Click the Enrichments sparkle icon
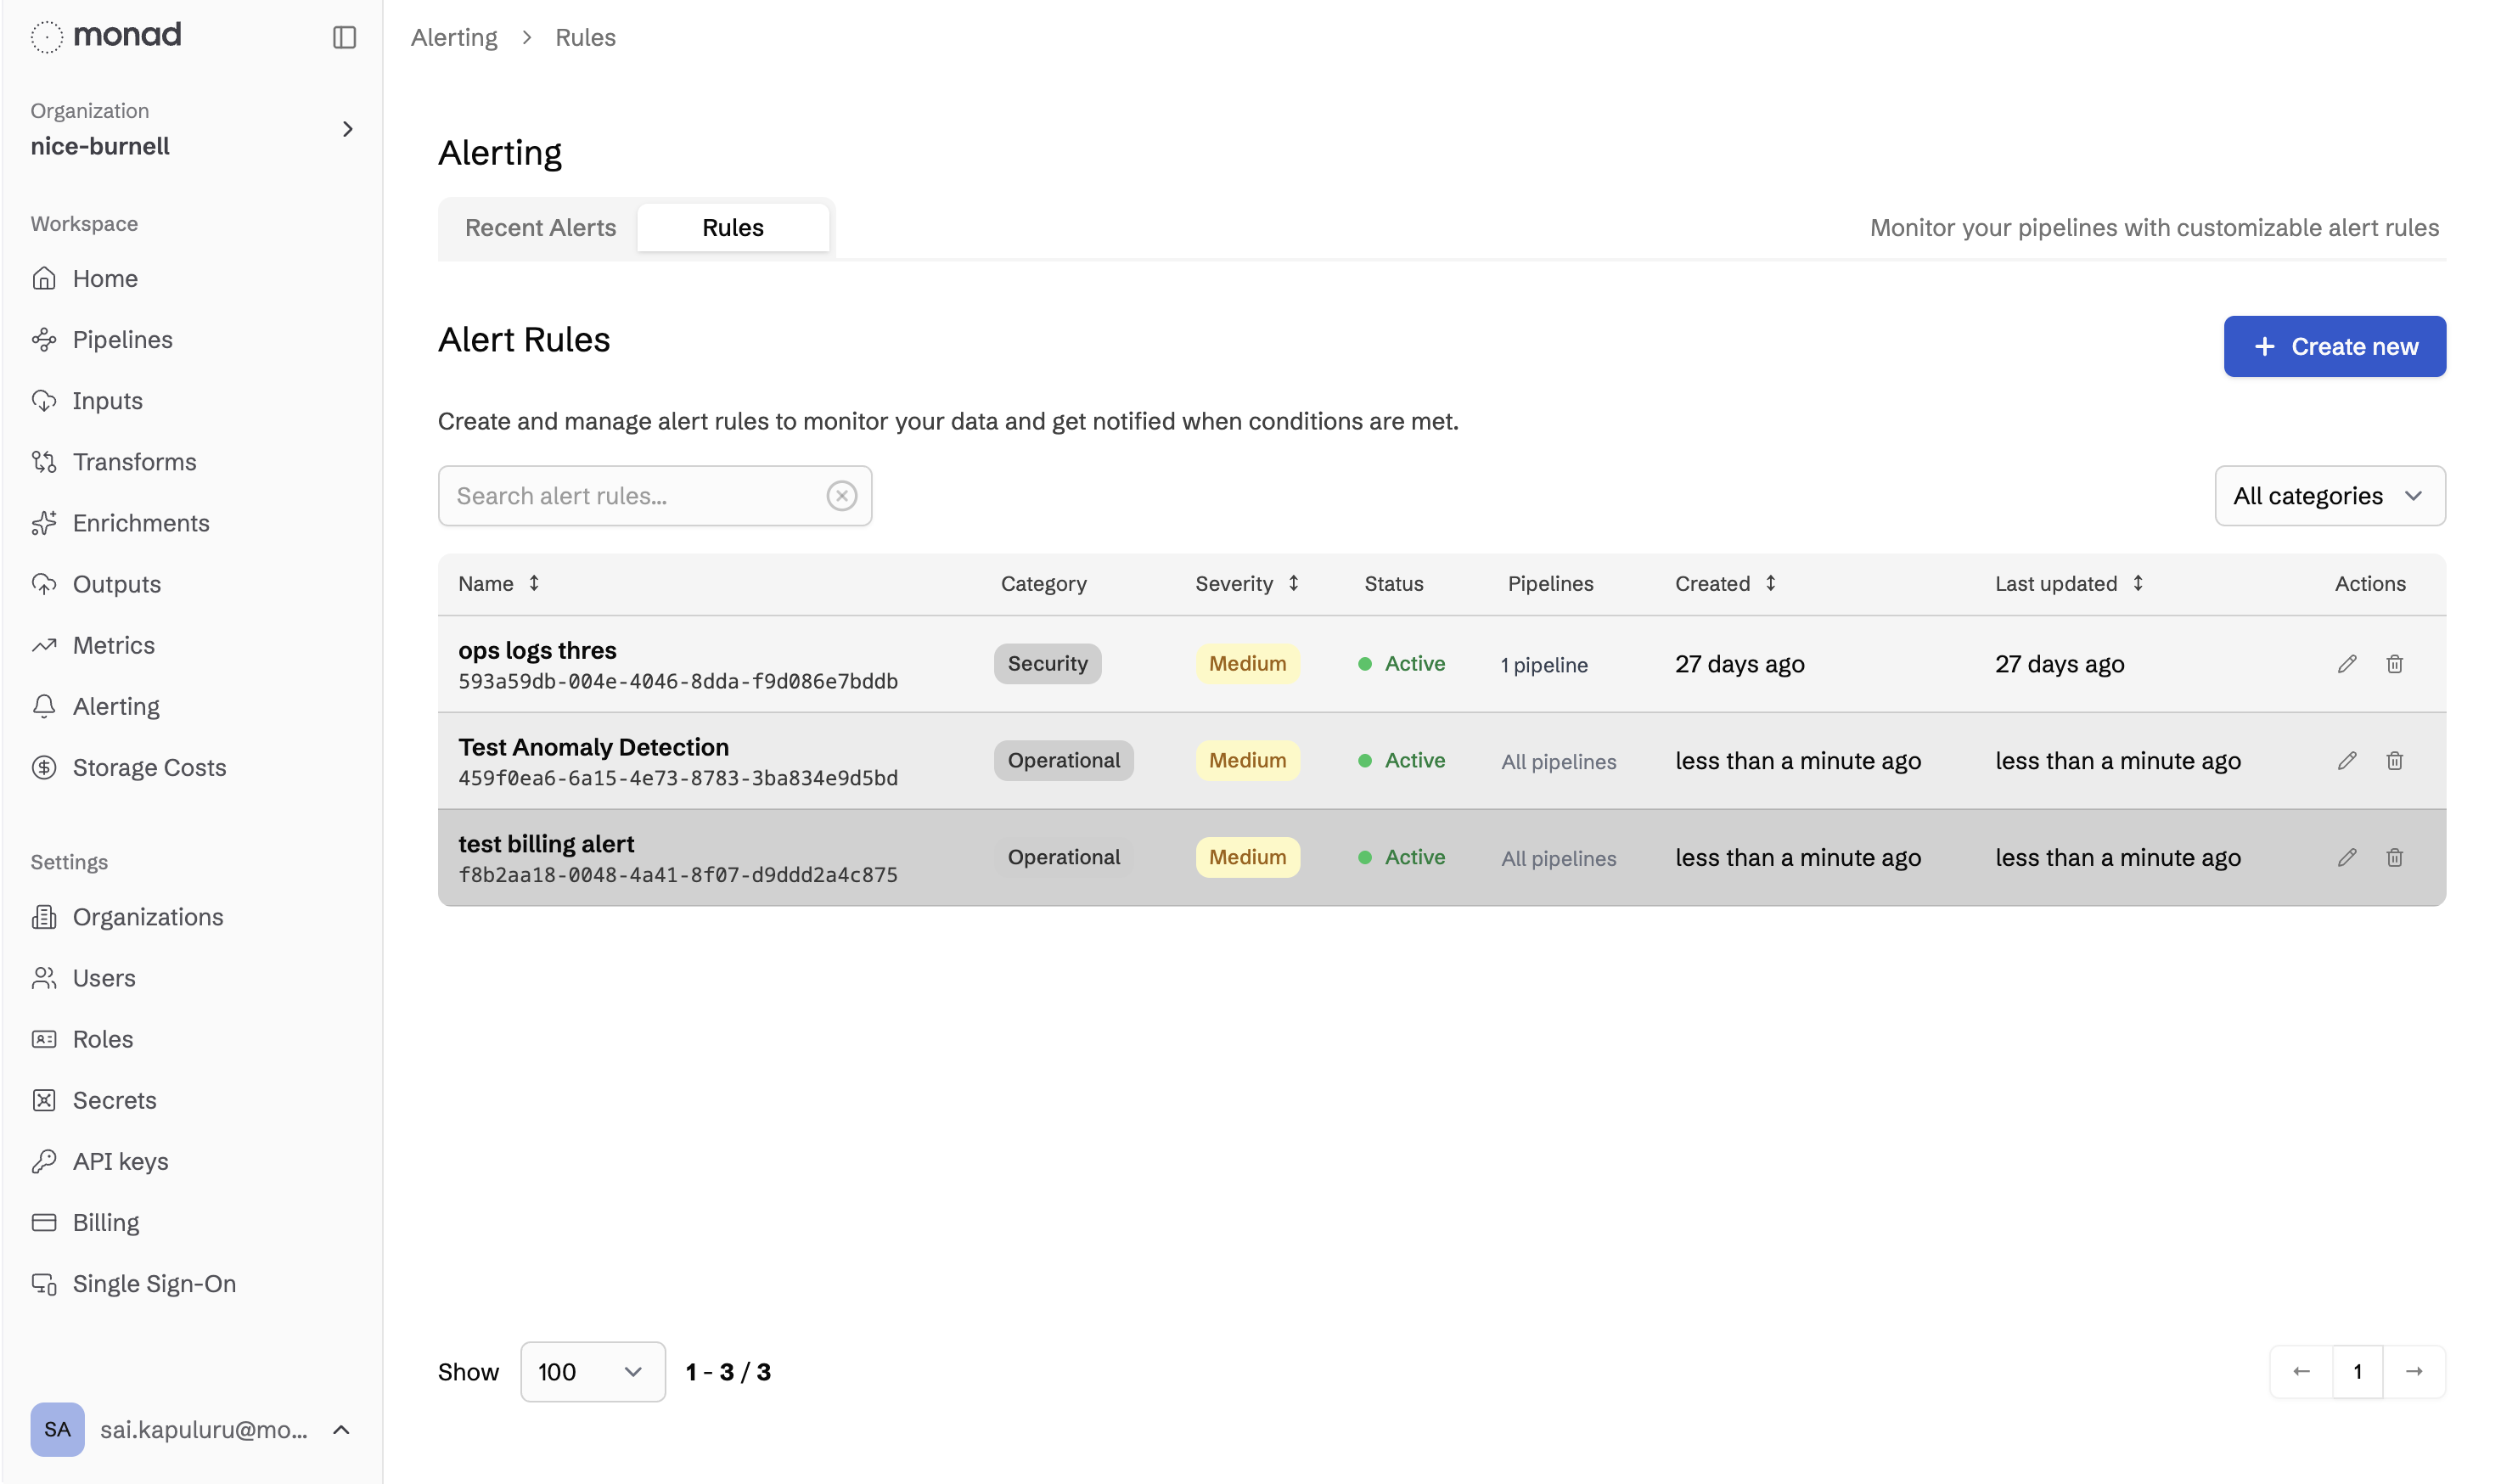 [x=44, y=522]
